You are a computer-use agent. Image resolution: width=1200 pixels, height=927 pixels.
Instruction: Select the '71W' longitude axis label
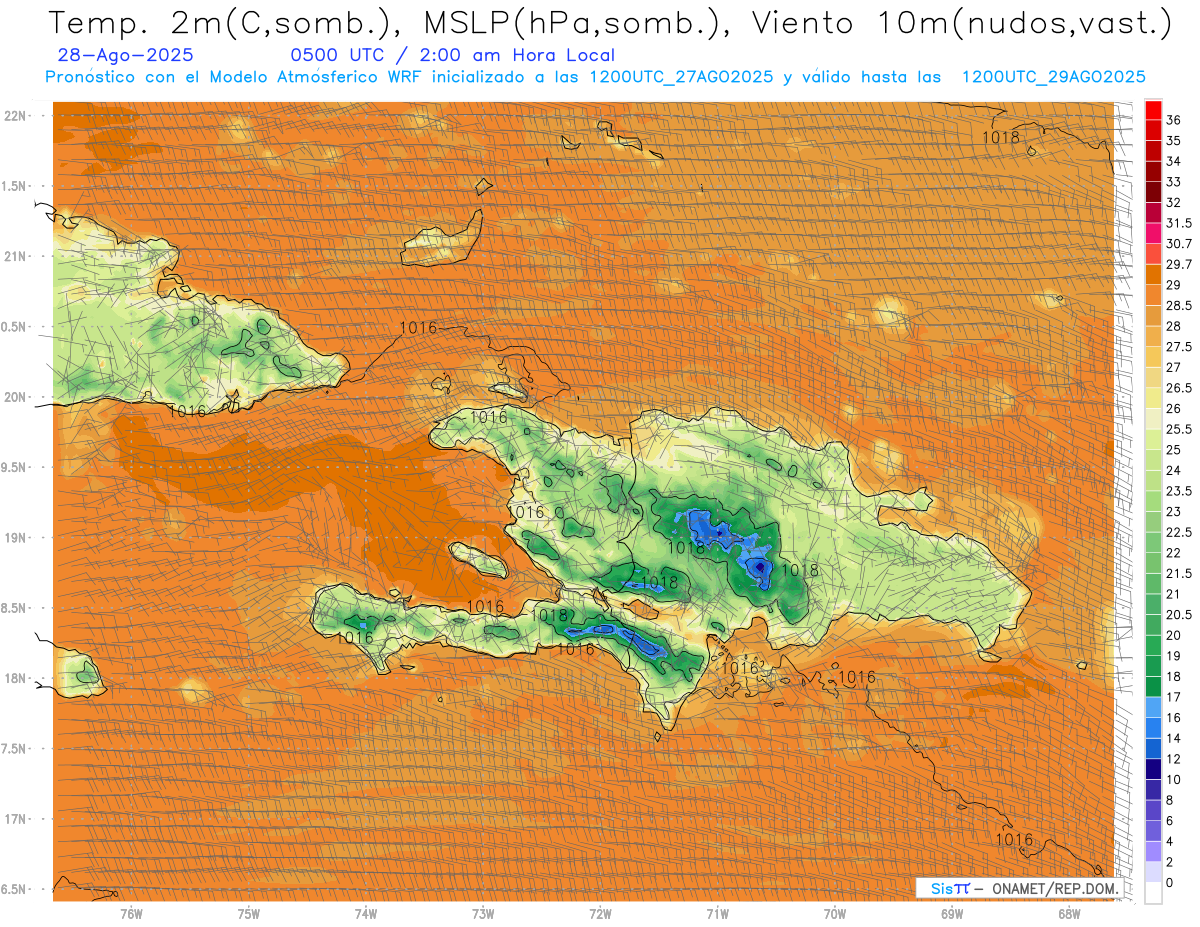click(x=717, y=914)
